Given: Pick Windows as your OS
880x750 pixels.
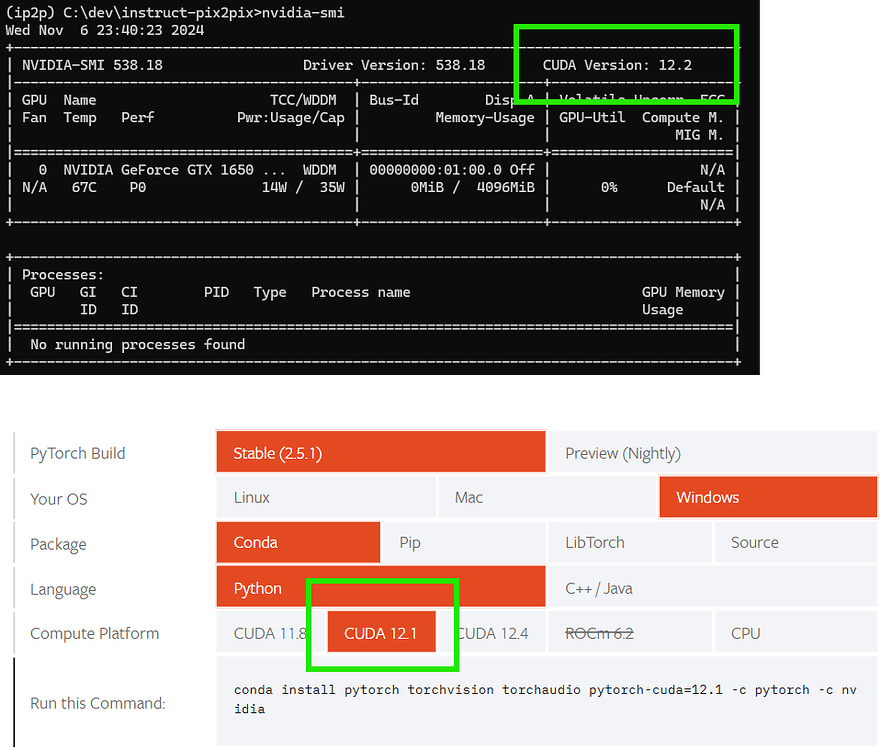Looking at the screenshot, I should tap(768, 497).
